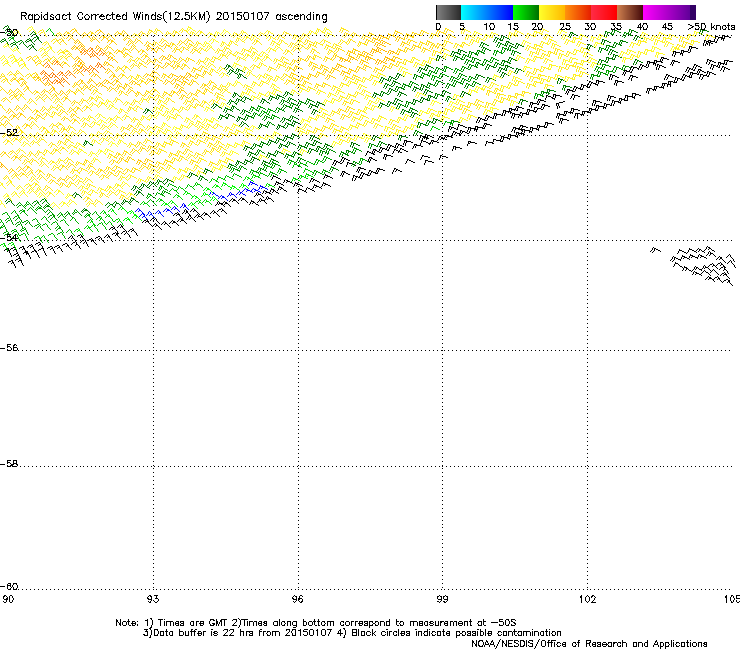Click the longitude label '99'
The height and width of the screenshot is (650, 740).
click(x=442, y=599)
